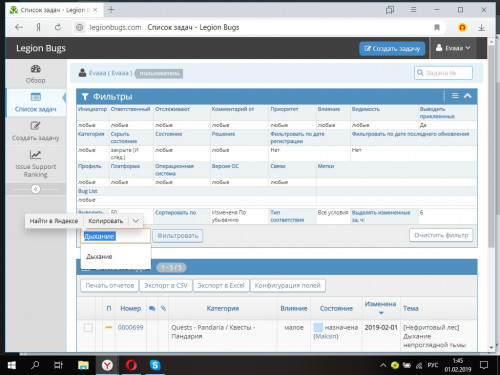Expand the popup arrow next to Копировать
Screen dimensions: 500x375
tap(136, 221)
